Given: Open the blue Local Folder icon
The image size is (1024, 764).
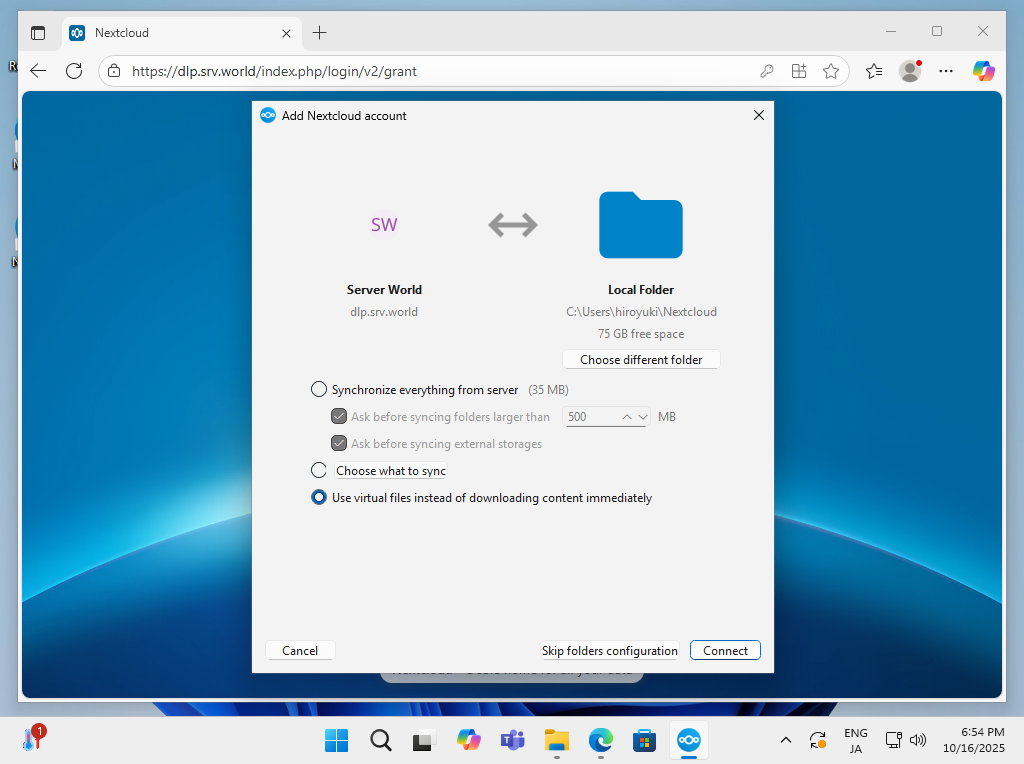Looking at the screenshot, I should point(640,225).
